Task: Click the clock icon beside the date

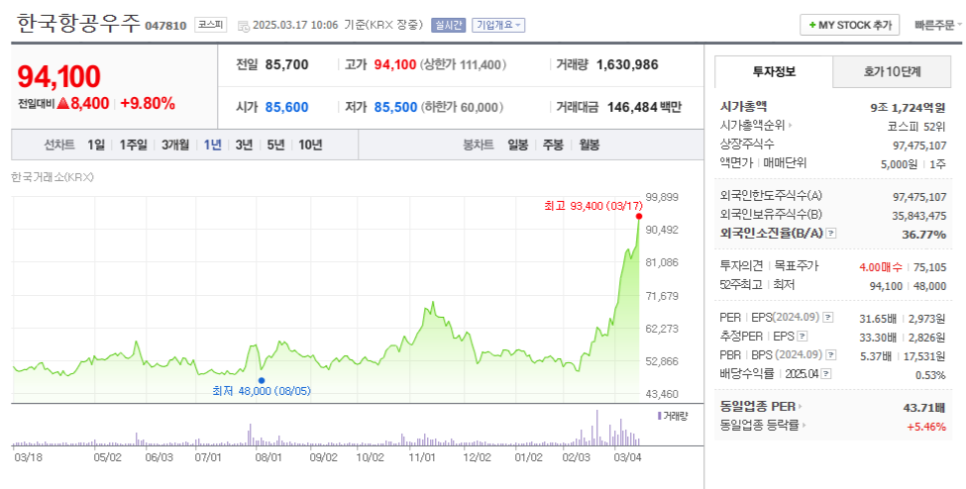Action: [x=243, y=26]
